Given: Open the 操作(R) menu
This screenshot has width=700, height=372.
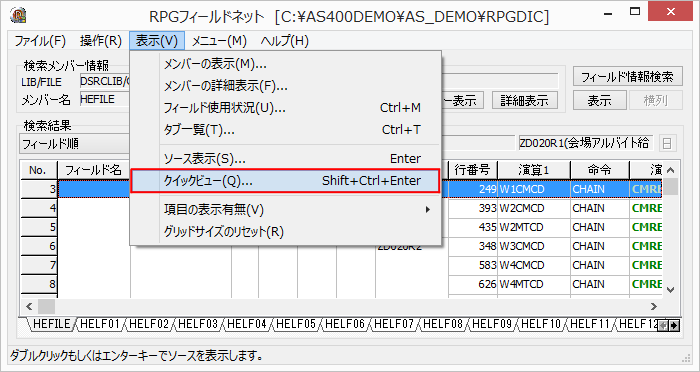Looking at the screenshot, I should click(101, 41).
